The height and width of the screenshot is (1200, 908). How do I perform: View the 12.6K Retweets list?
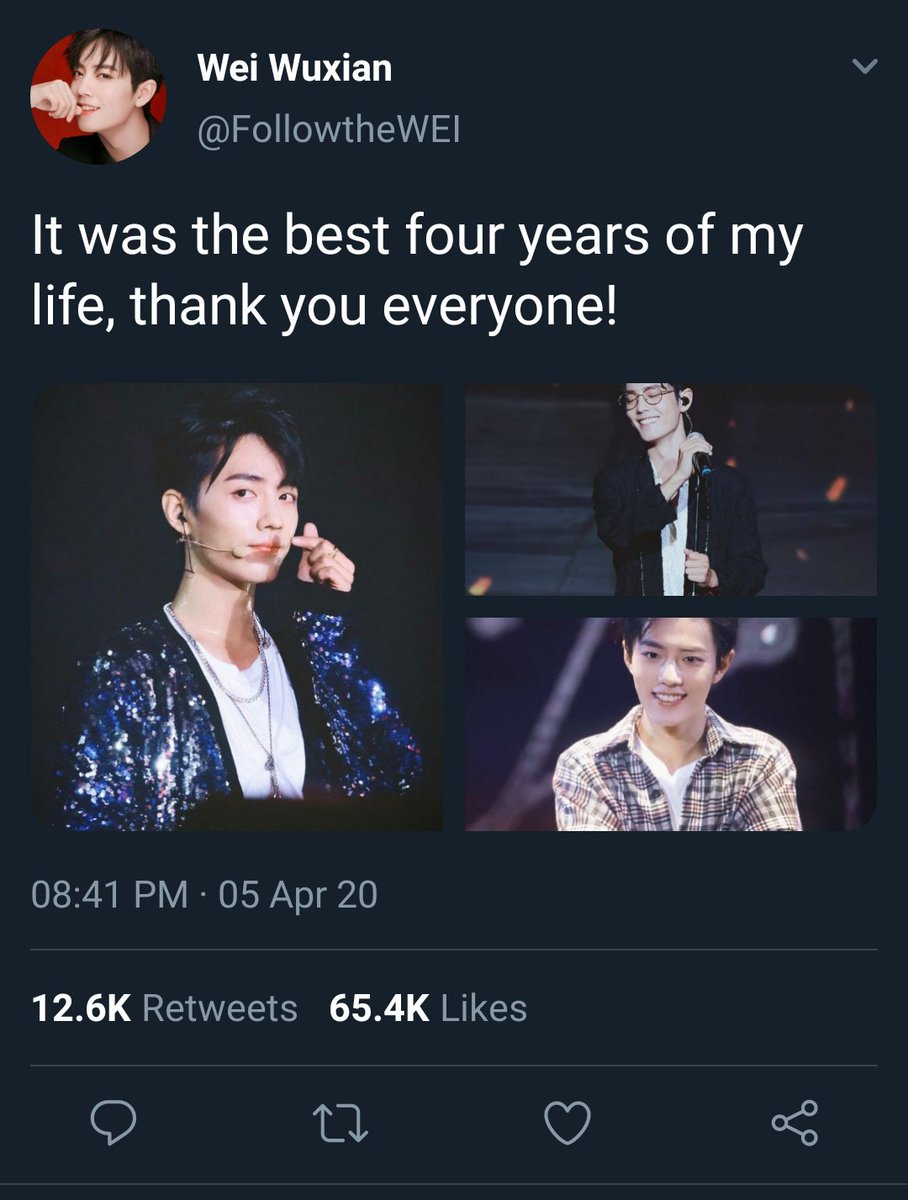[165, 1008]
